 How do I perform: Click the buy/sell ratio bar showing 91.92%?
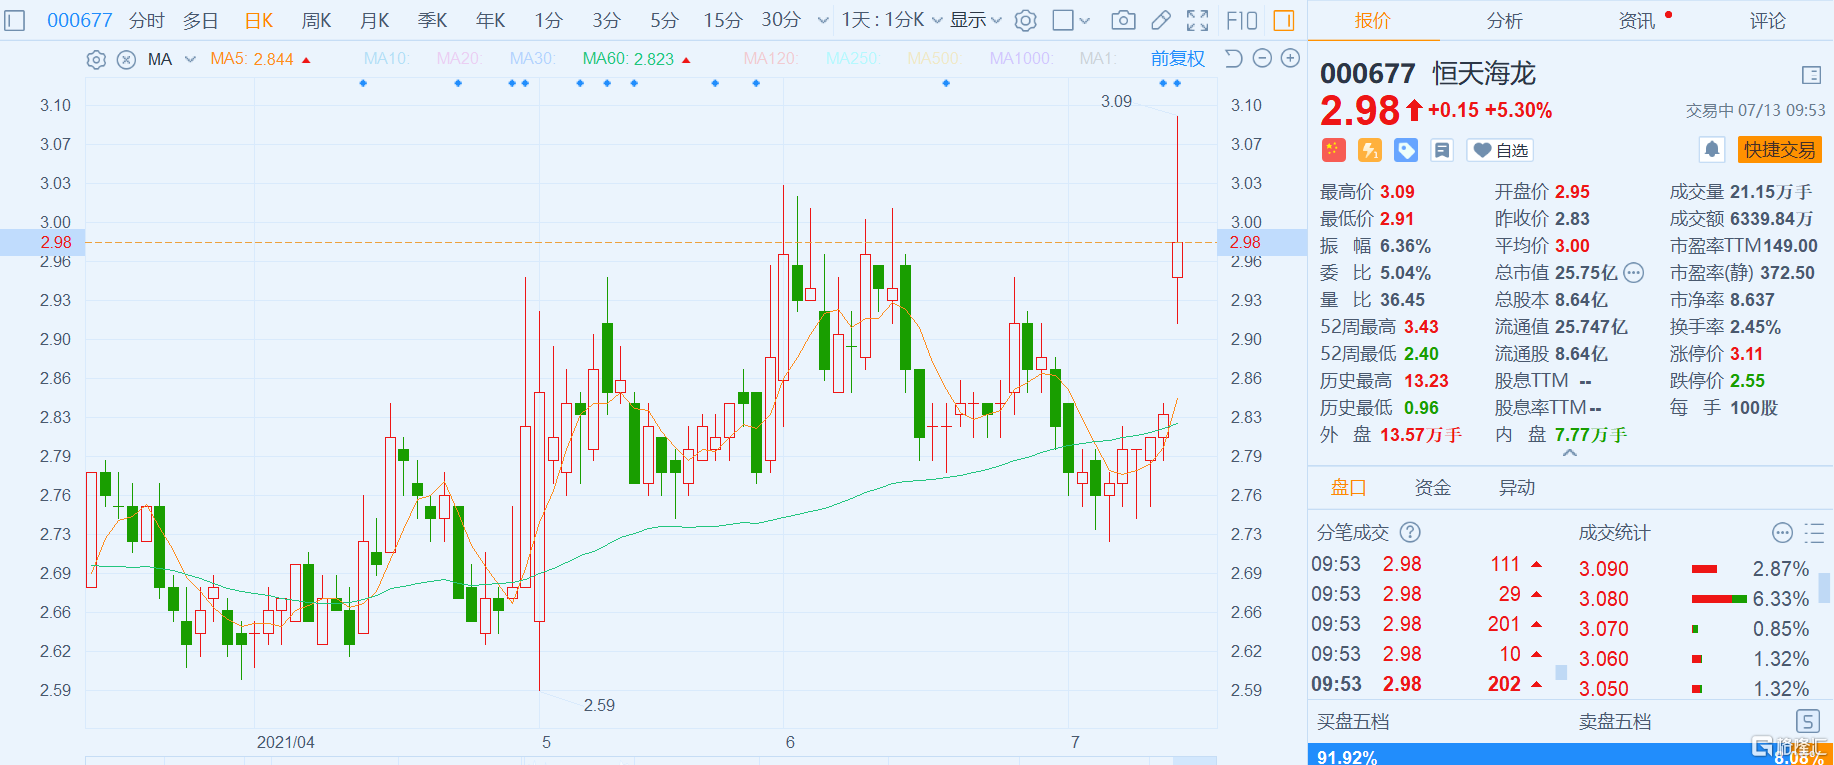click(1571, 755)
